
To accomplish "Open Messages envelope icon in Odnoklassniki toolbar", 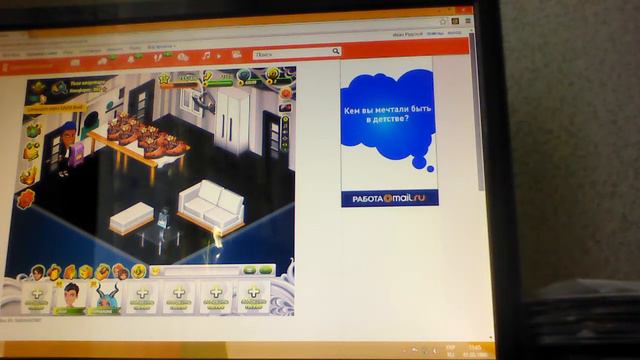I will coord(75,63).
